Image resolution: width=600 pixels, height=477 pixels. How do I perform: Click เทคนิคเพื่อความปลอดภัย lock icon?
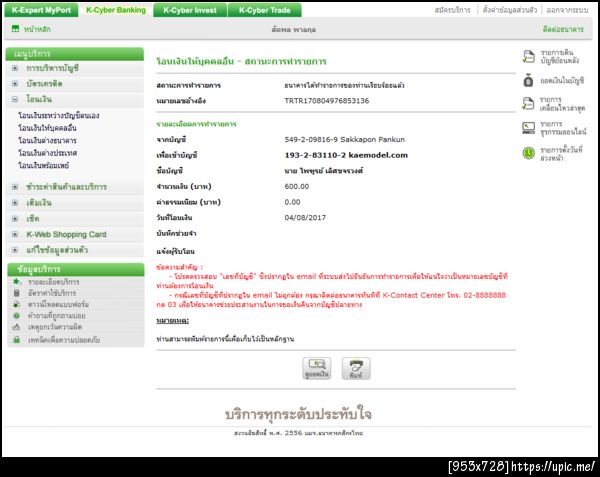tap(16, 340)
